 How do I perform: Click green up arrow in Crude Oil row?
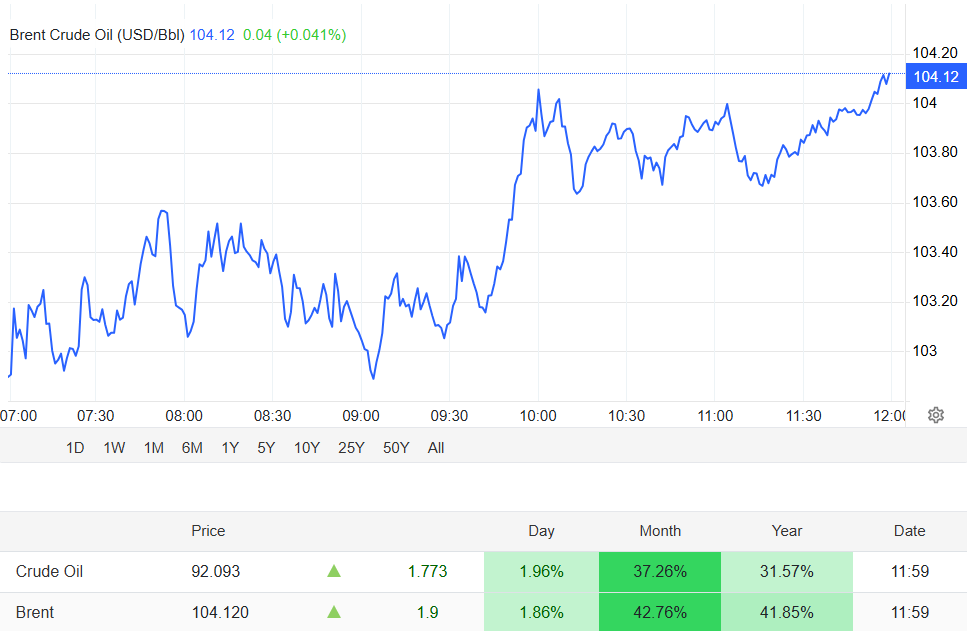coord(334,571)
